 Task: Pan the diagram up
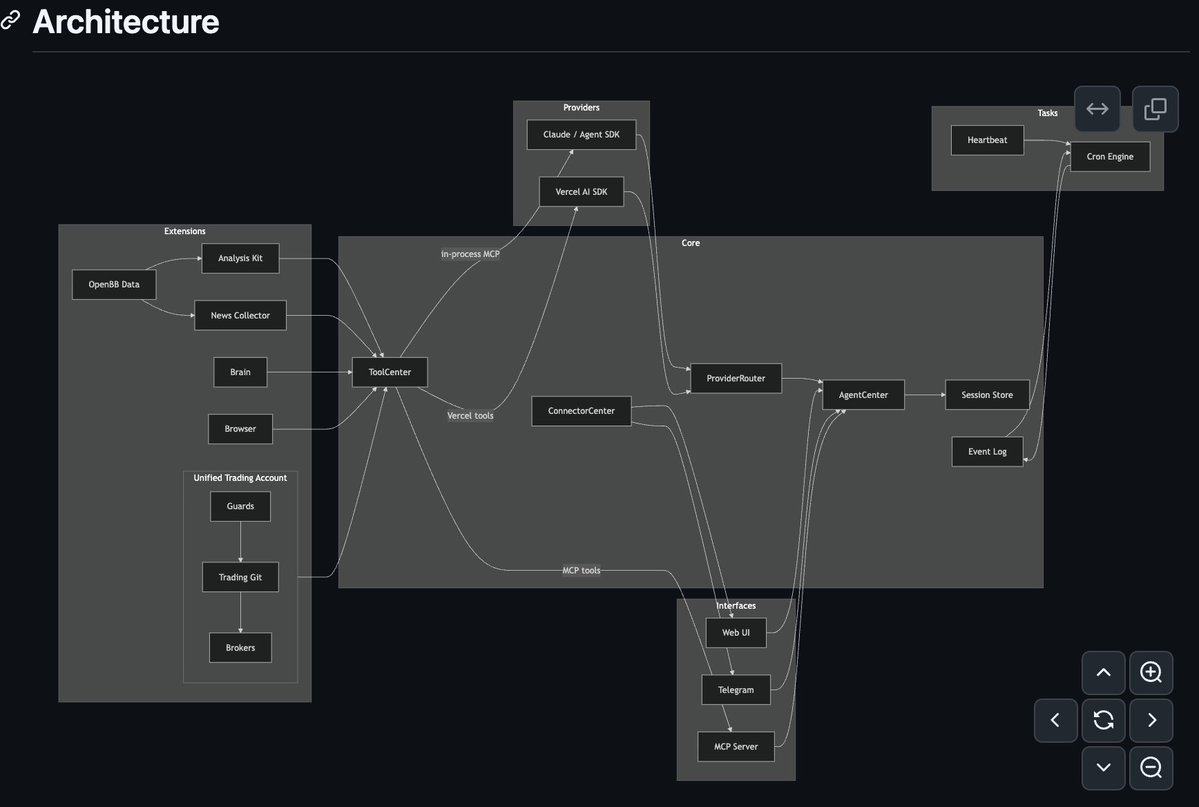coord(1103,673)
